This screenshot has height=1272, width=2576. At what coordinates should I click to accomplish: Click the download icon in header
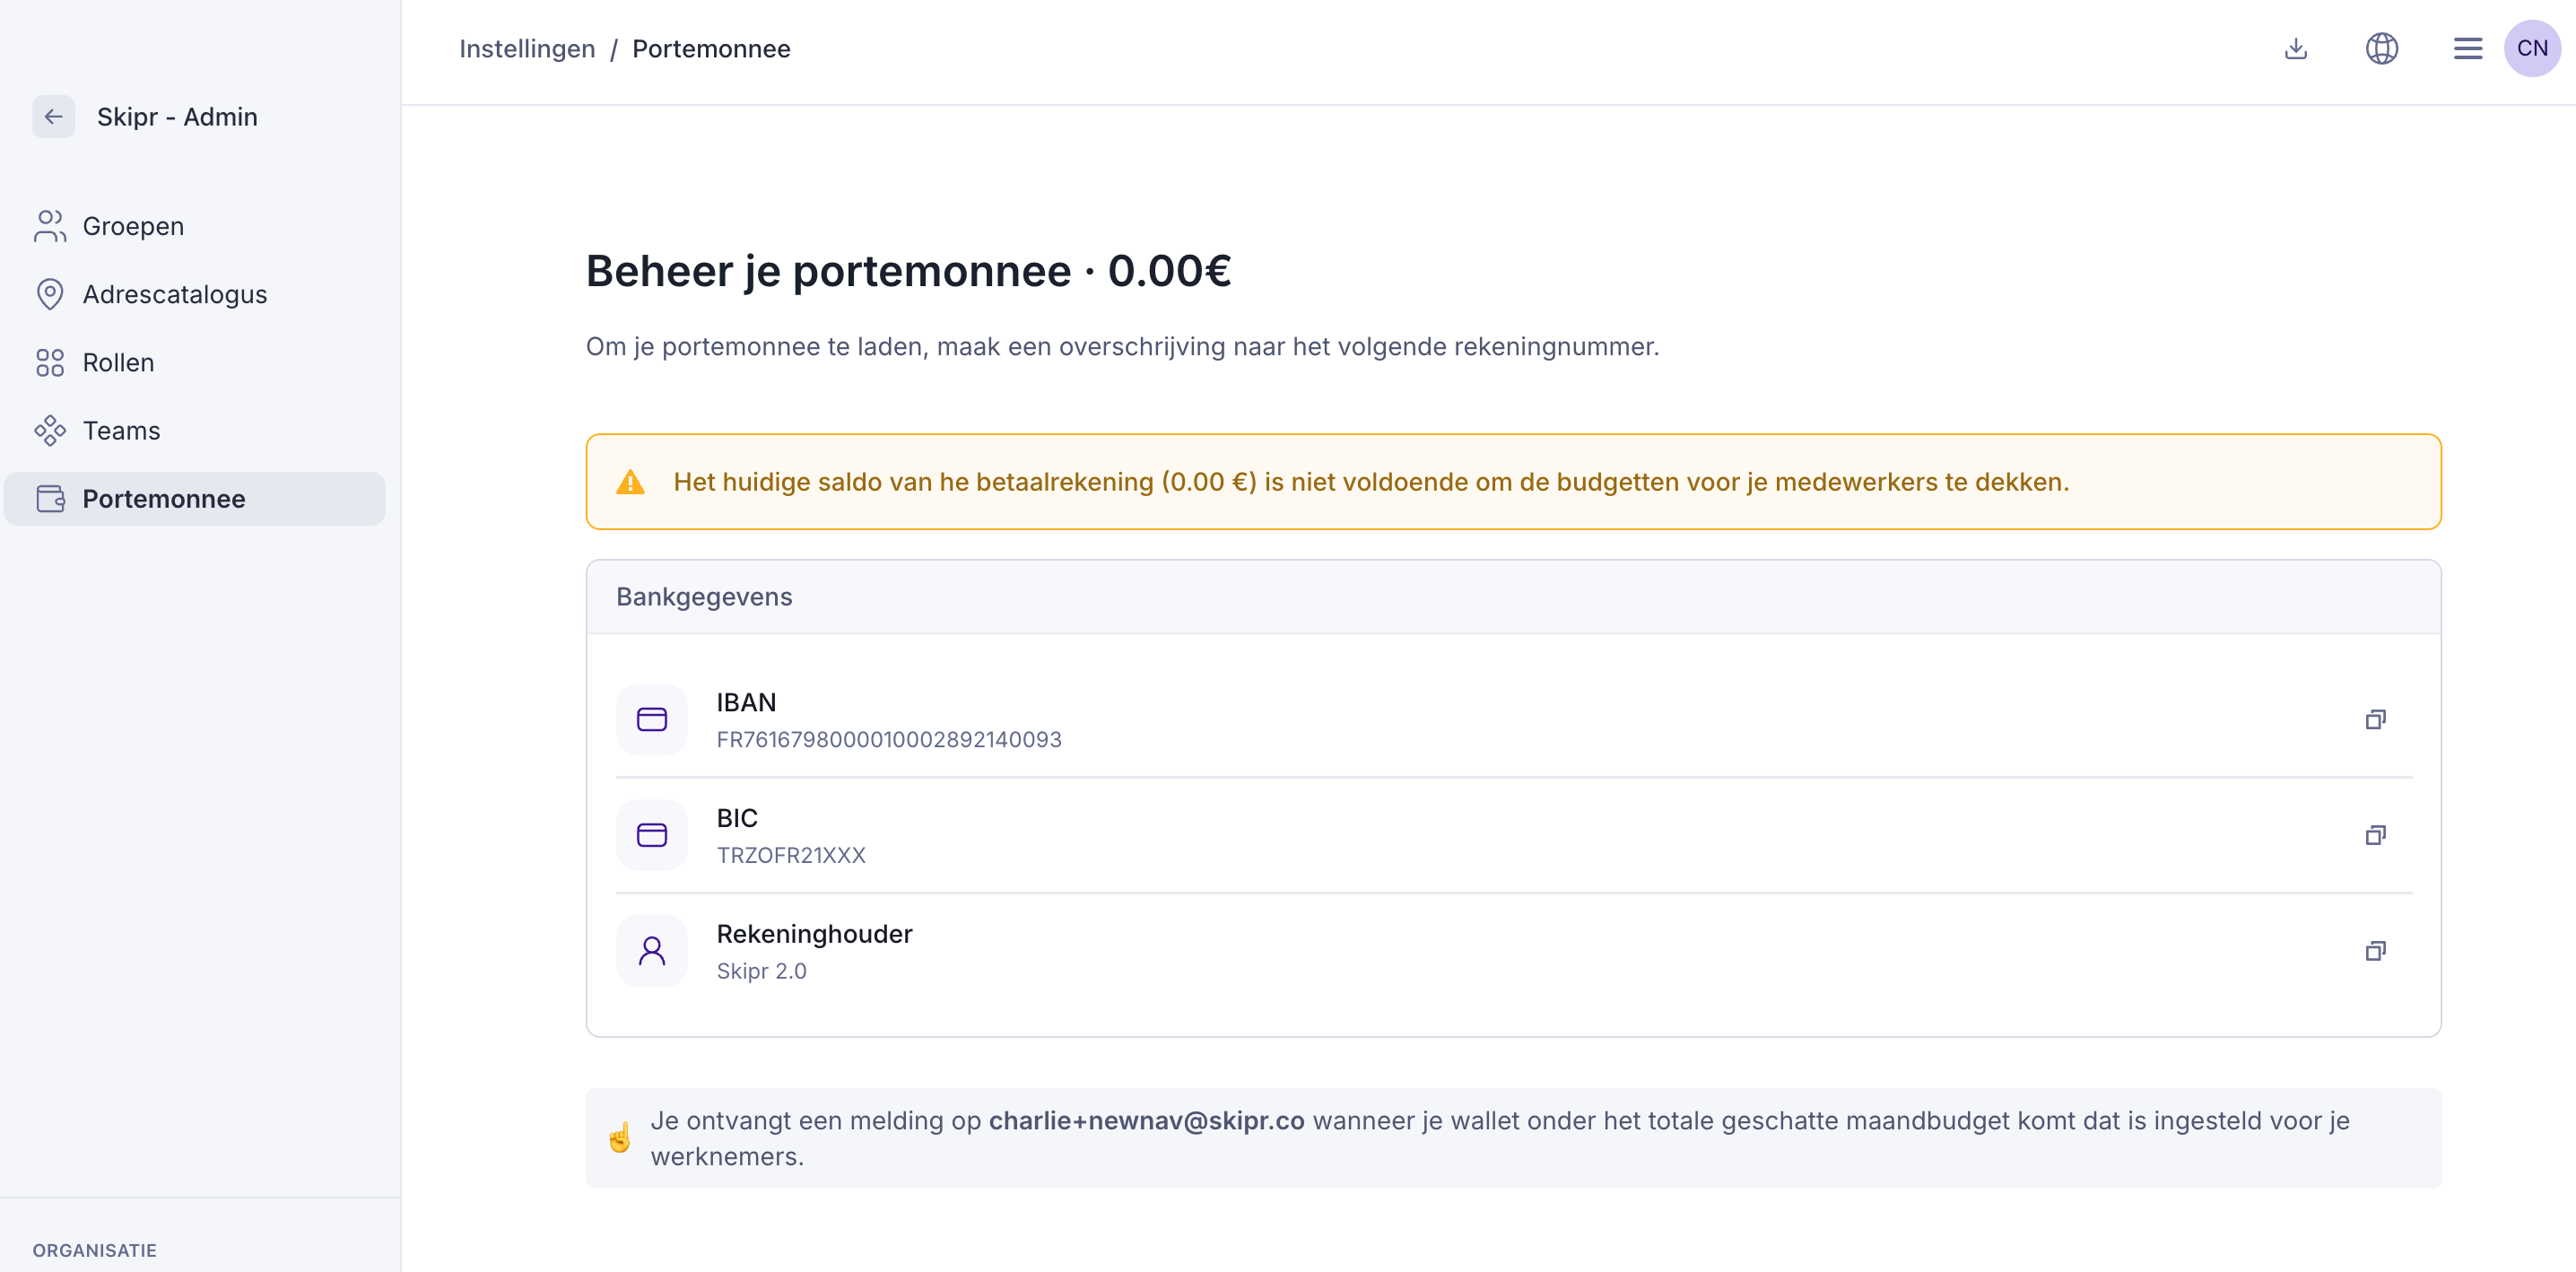tap(2295, 48)
